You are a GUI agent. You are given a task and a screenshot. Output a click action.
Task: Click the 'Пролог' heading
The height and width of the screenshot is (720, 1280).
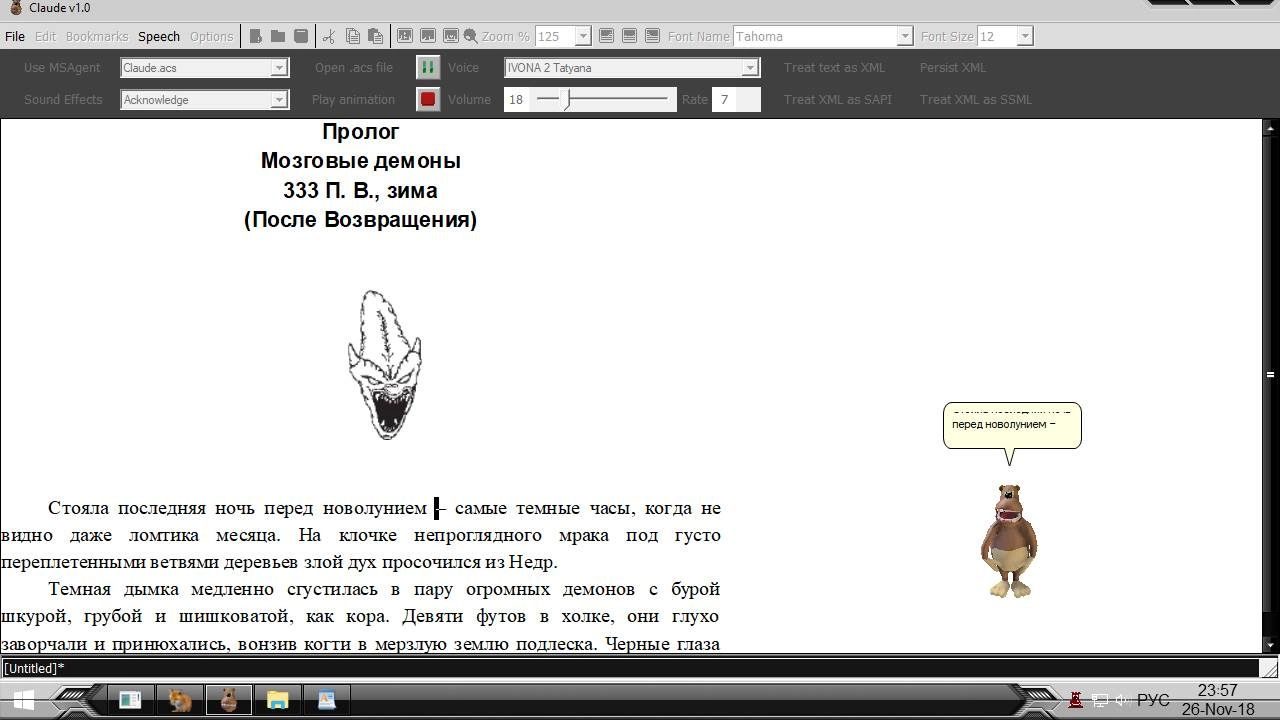tap(360, 131)
